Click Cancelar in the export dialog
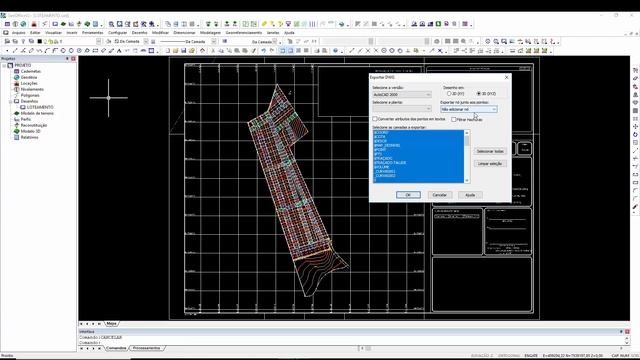This screenshot has height=360, width=640. (x=440, y=195)
